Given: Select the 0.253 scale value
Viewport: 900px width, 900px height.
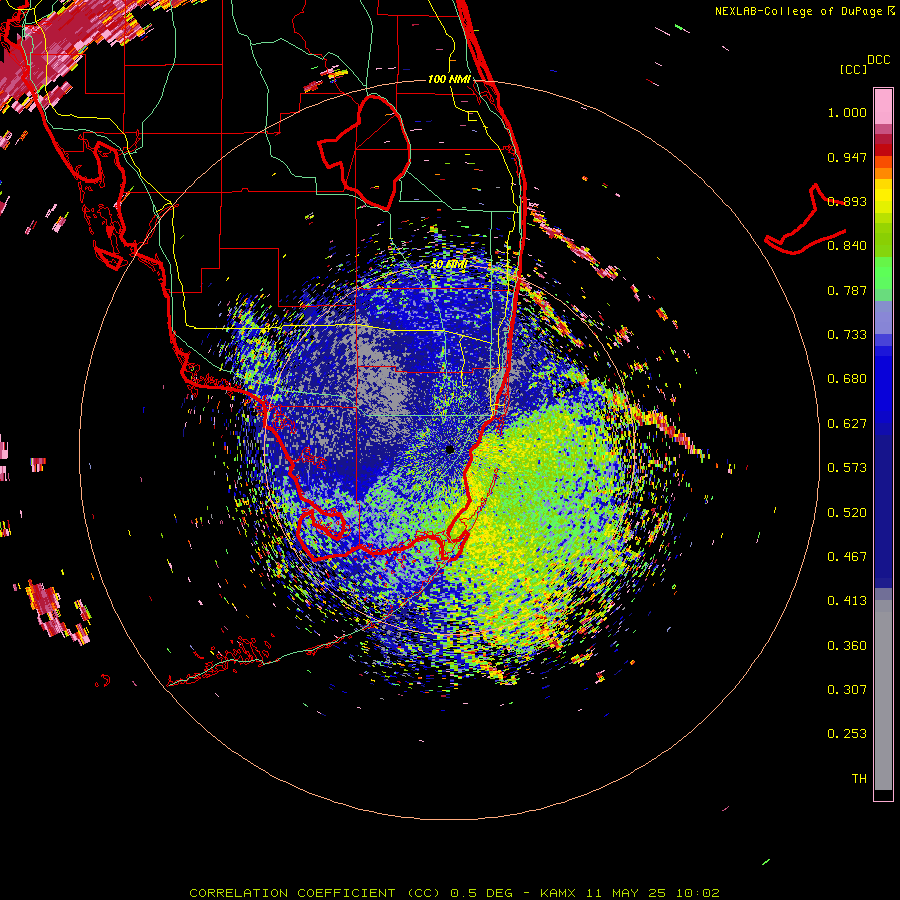Looking at the screenshot, I should [x=847, y=734].
